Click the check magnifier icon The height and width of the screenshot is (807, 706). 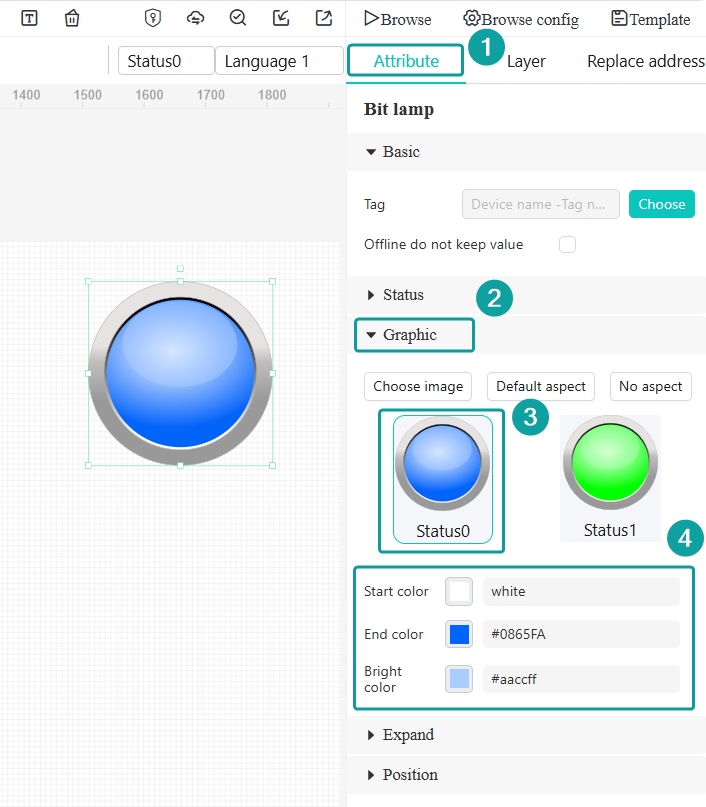238,18
